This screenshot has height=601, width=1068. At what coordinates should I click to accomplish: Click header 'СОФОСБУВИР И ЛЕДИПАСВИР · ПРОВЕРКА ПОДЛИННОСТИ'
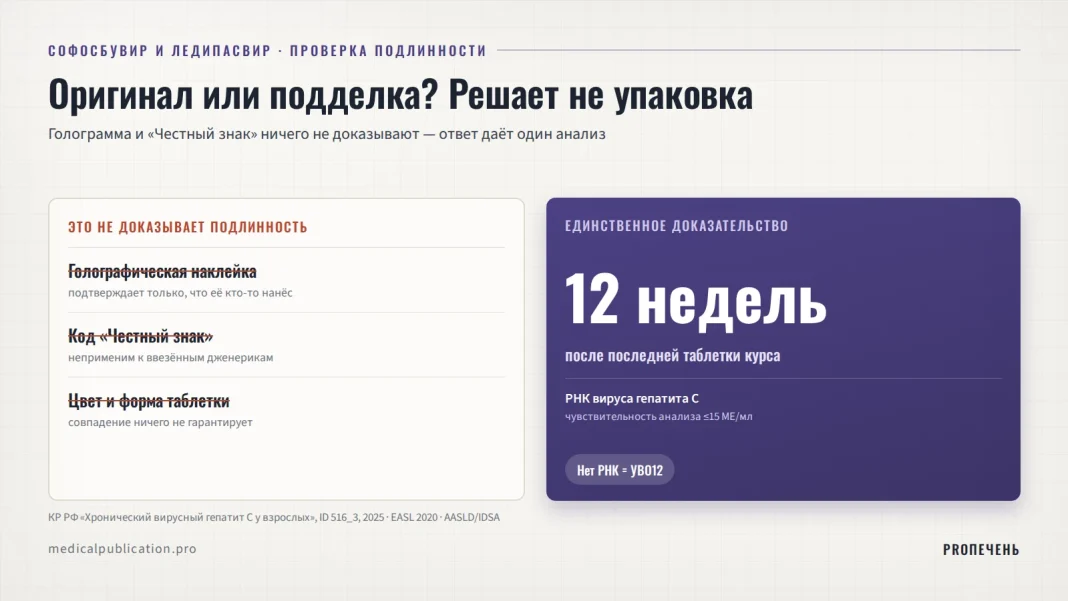[x=267, y=50]
